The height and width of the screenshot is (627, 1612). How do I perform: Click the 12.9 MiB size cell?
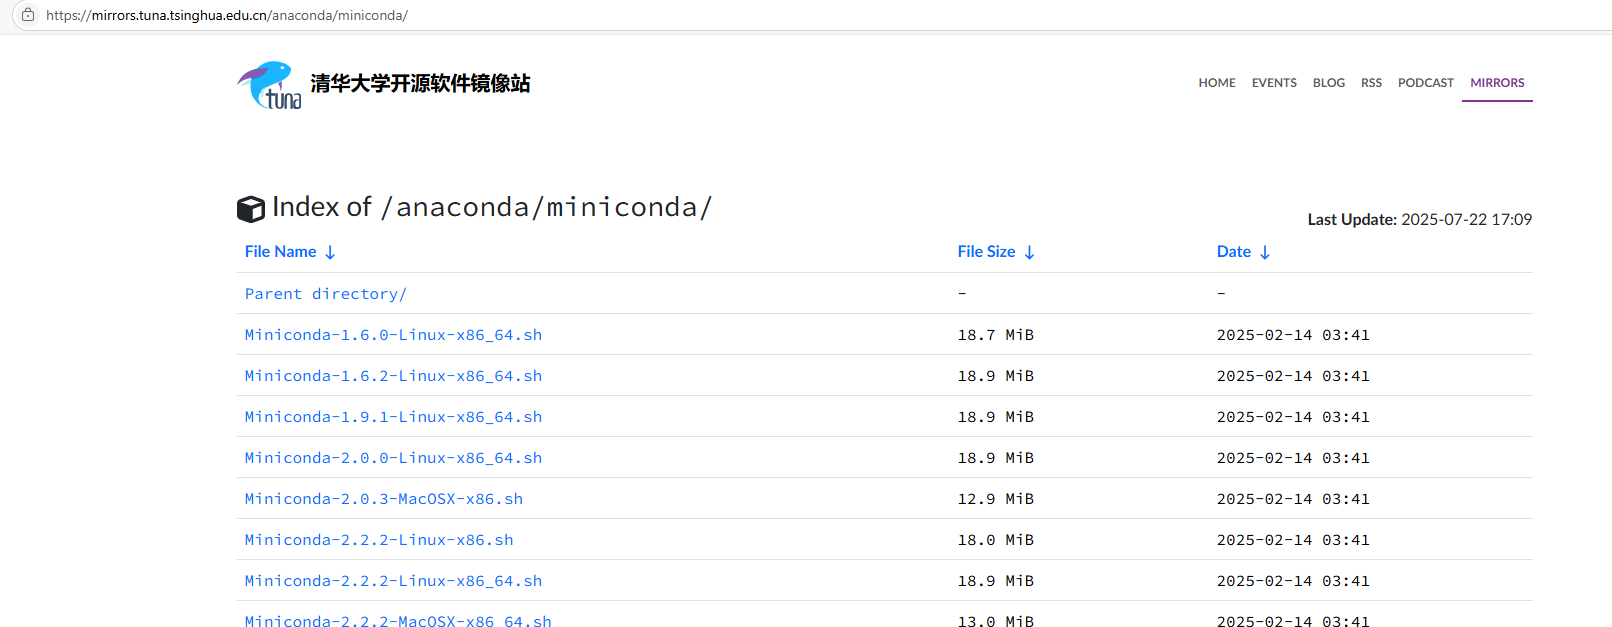(x=996, y=499)
